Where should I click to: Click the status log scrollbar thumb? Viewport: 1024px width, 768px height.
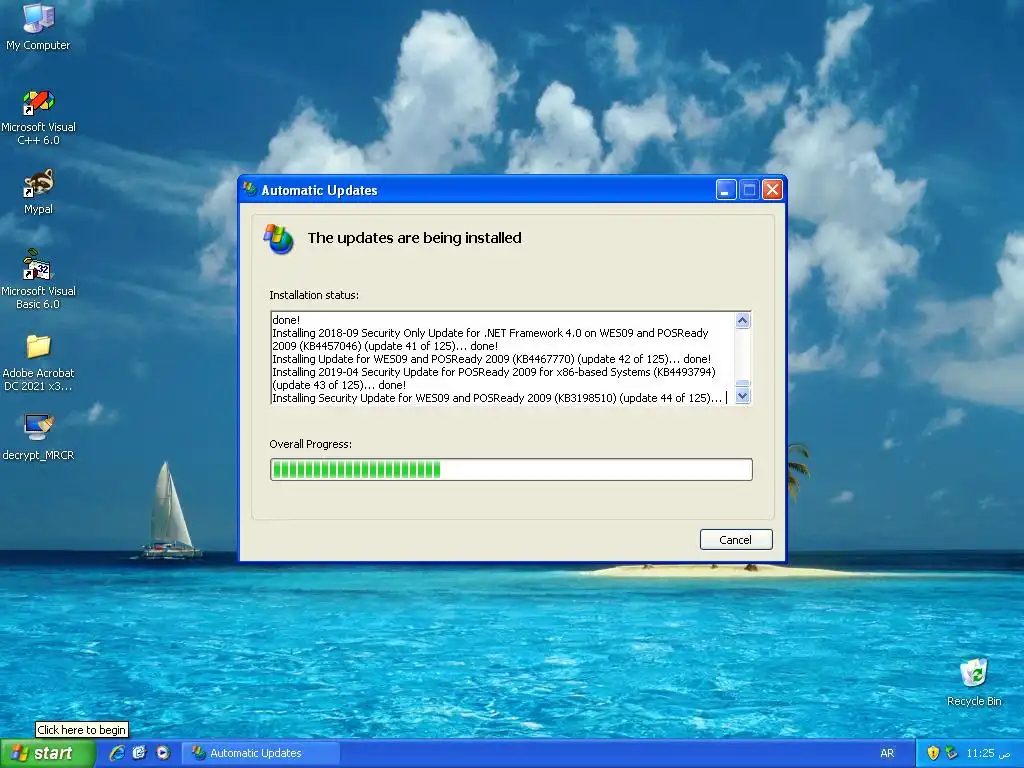coord(743,383)
